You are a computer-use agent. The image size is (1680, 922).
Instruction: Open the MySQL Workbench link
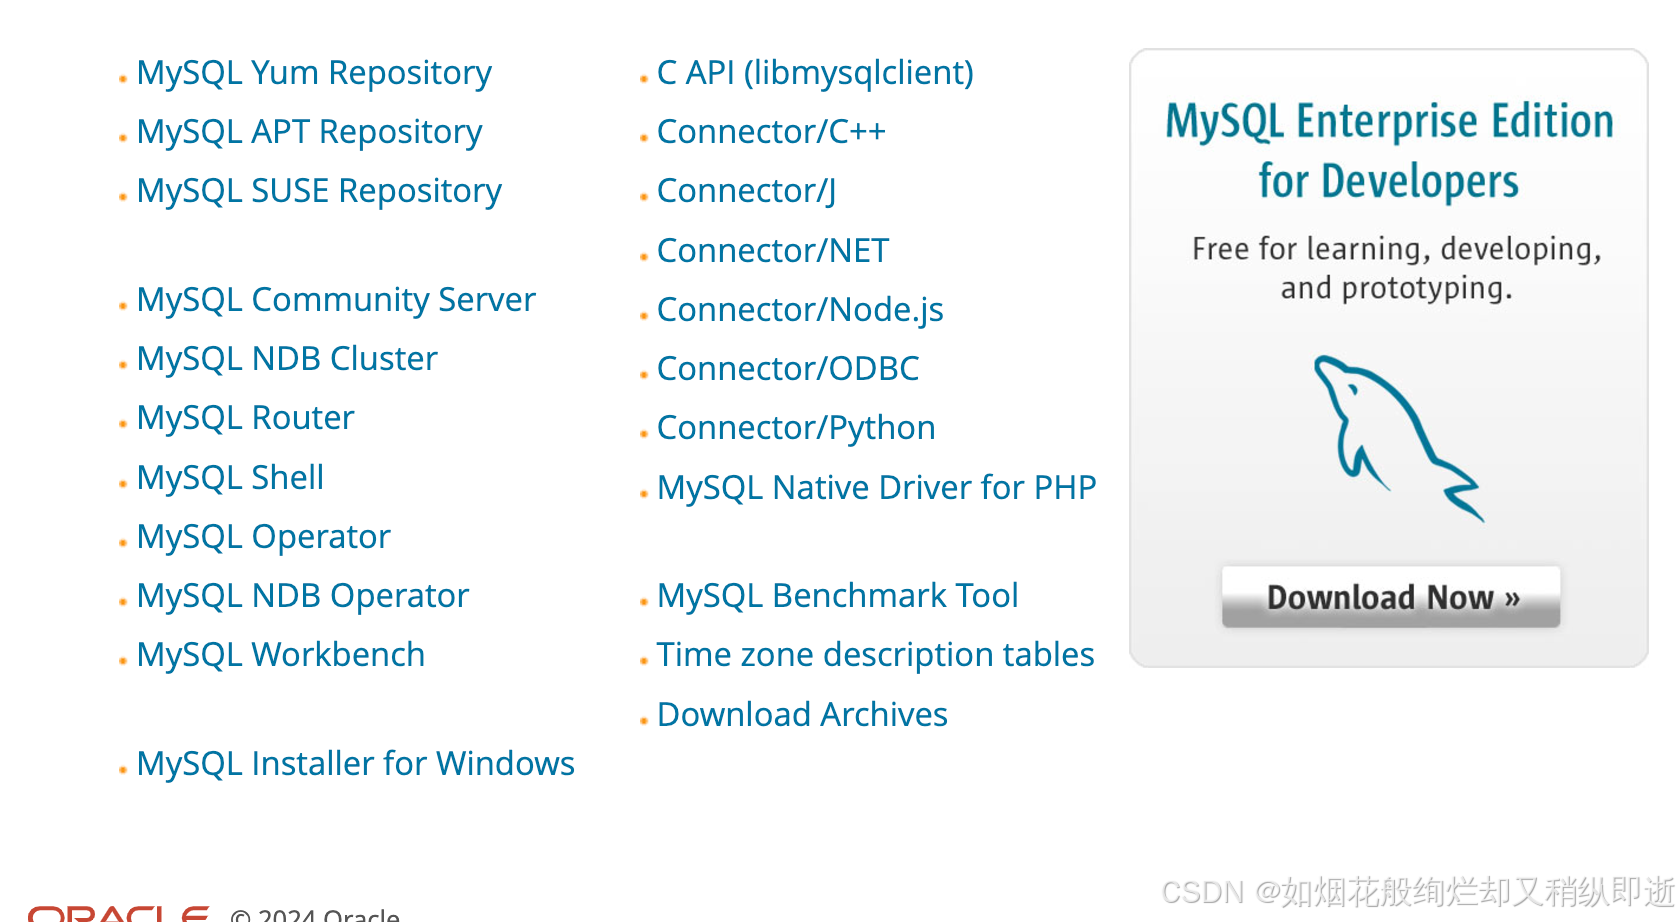[281, 655]
